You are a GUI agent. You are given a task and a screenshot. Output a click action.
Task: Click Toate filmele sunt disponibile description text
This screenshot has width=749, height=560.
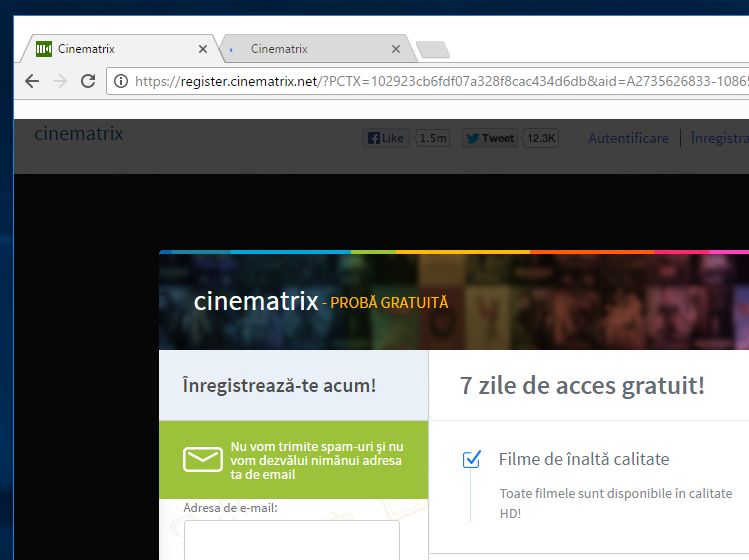[616, 503]
